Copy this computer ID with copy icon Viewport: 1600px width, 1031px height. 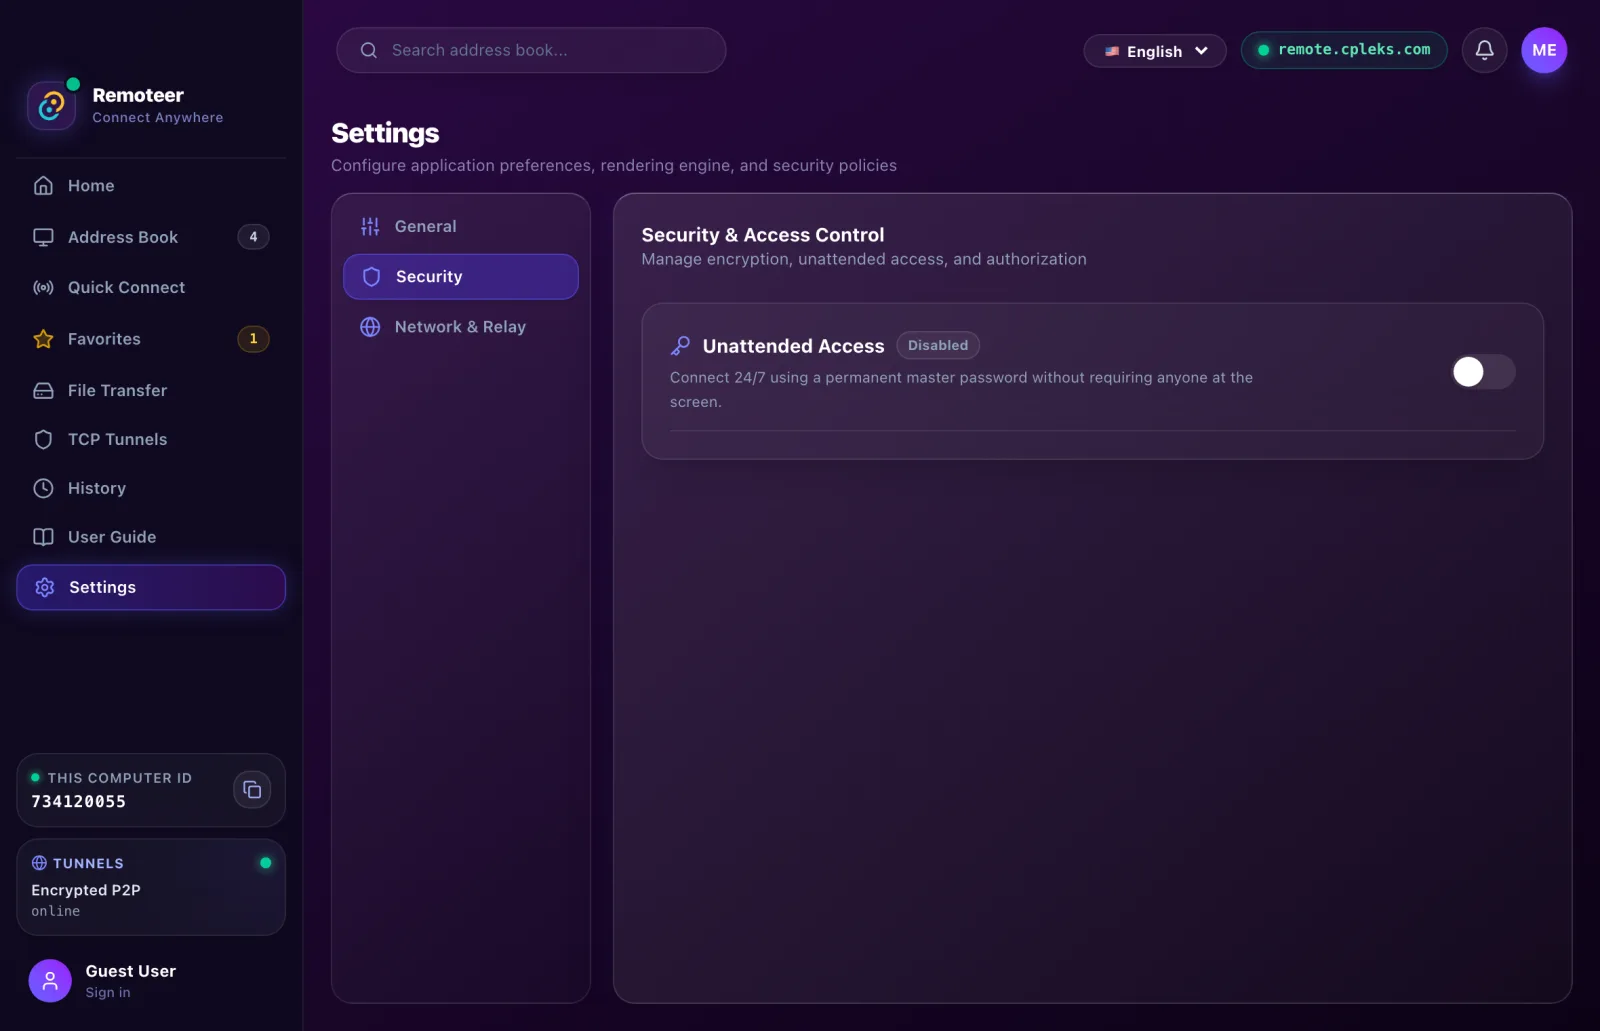click(252, 790)
